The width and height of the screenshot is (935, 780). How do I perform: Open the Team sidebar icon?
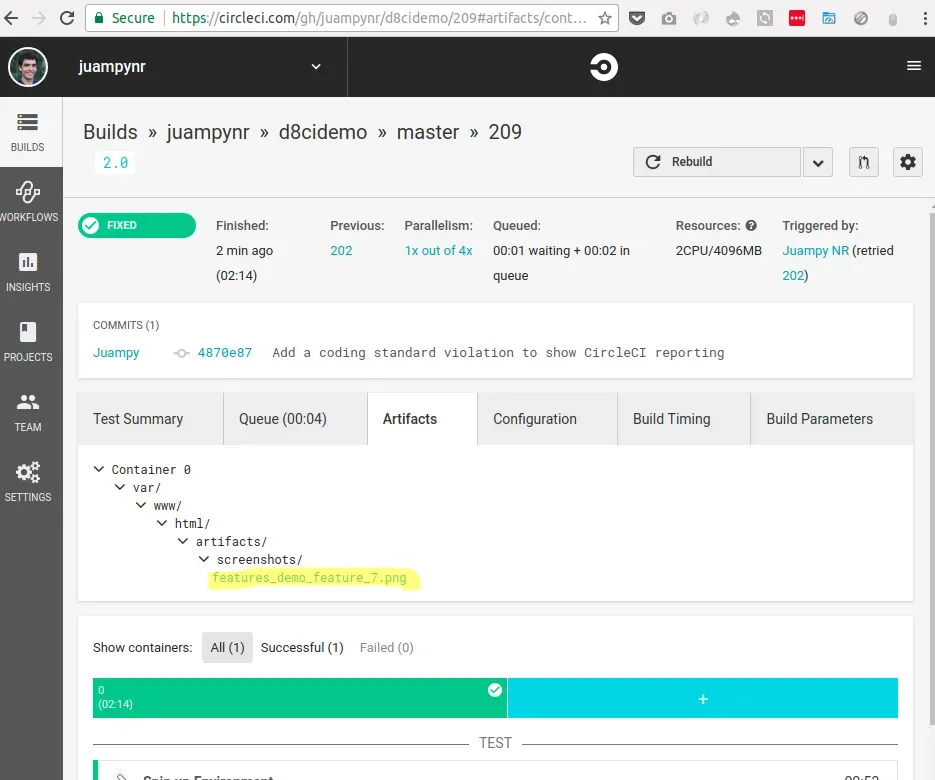(x=27, y=402)
